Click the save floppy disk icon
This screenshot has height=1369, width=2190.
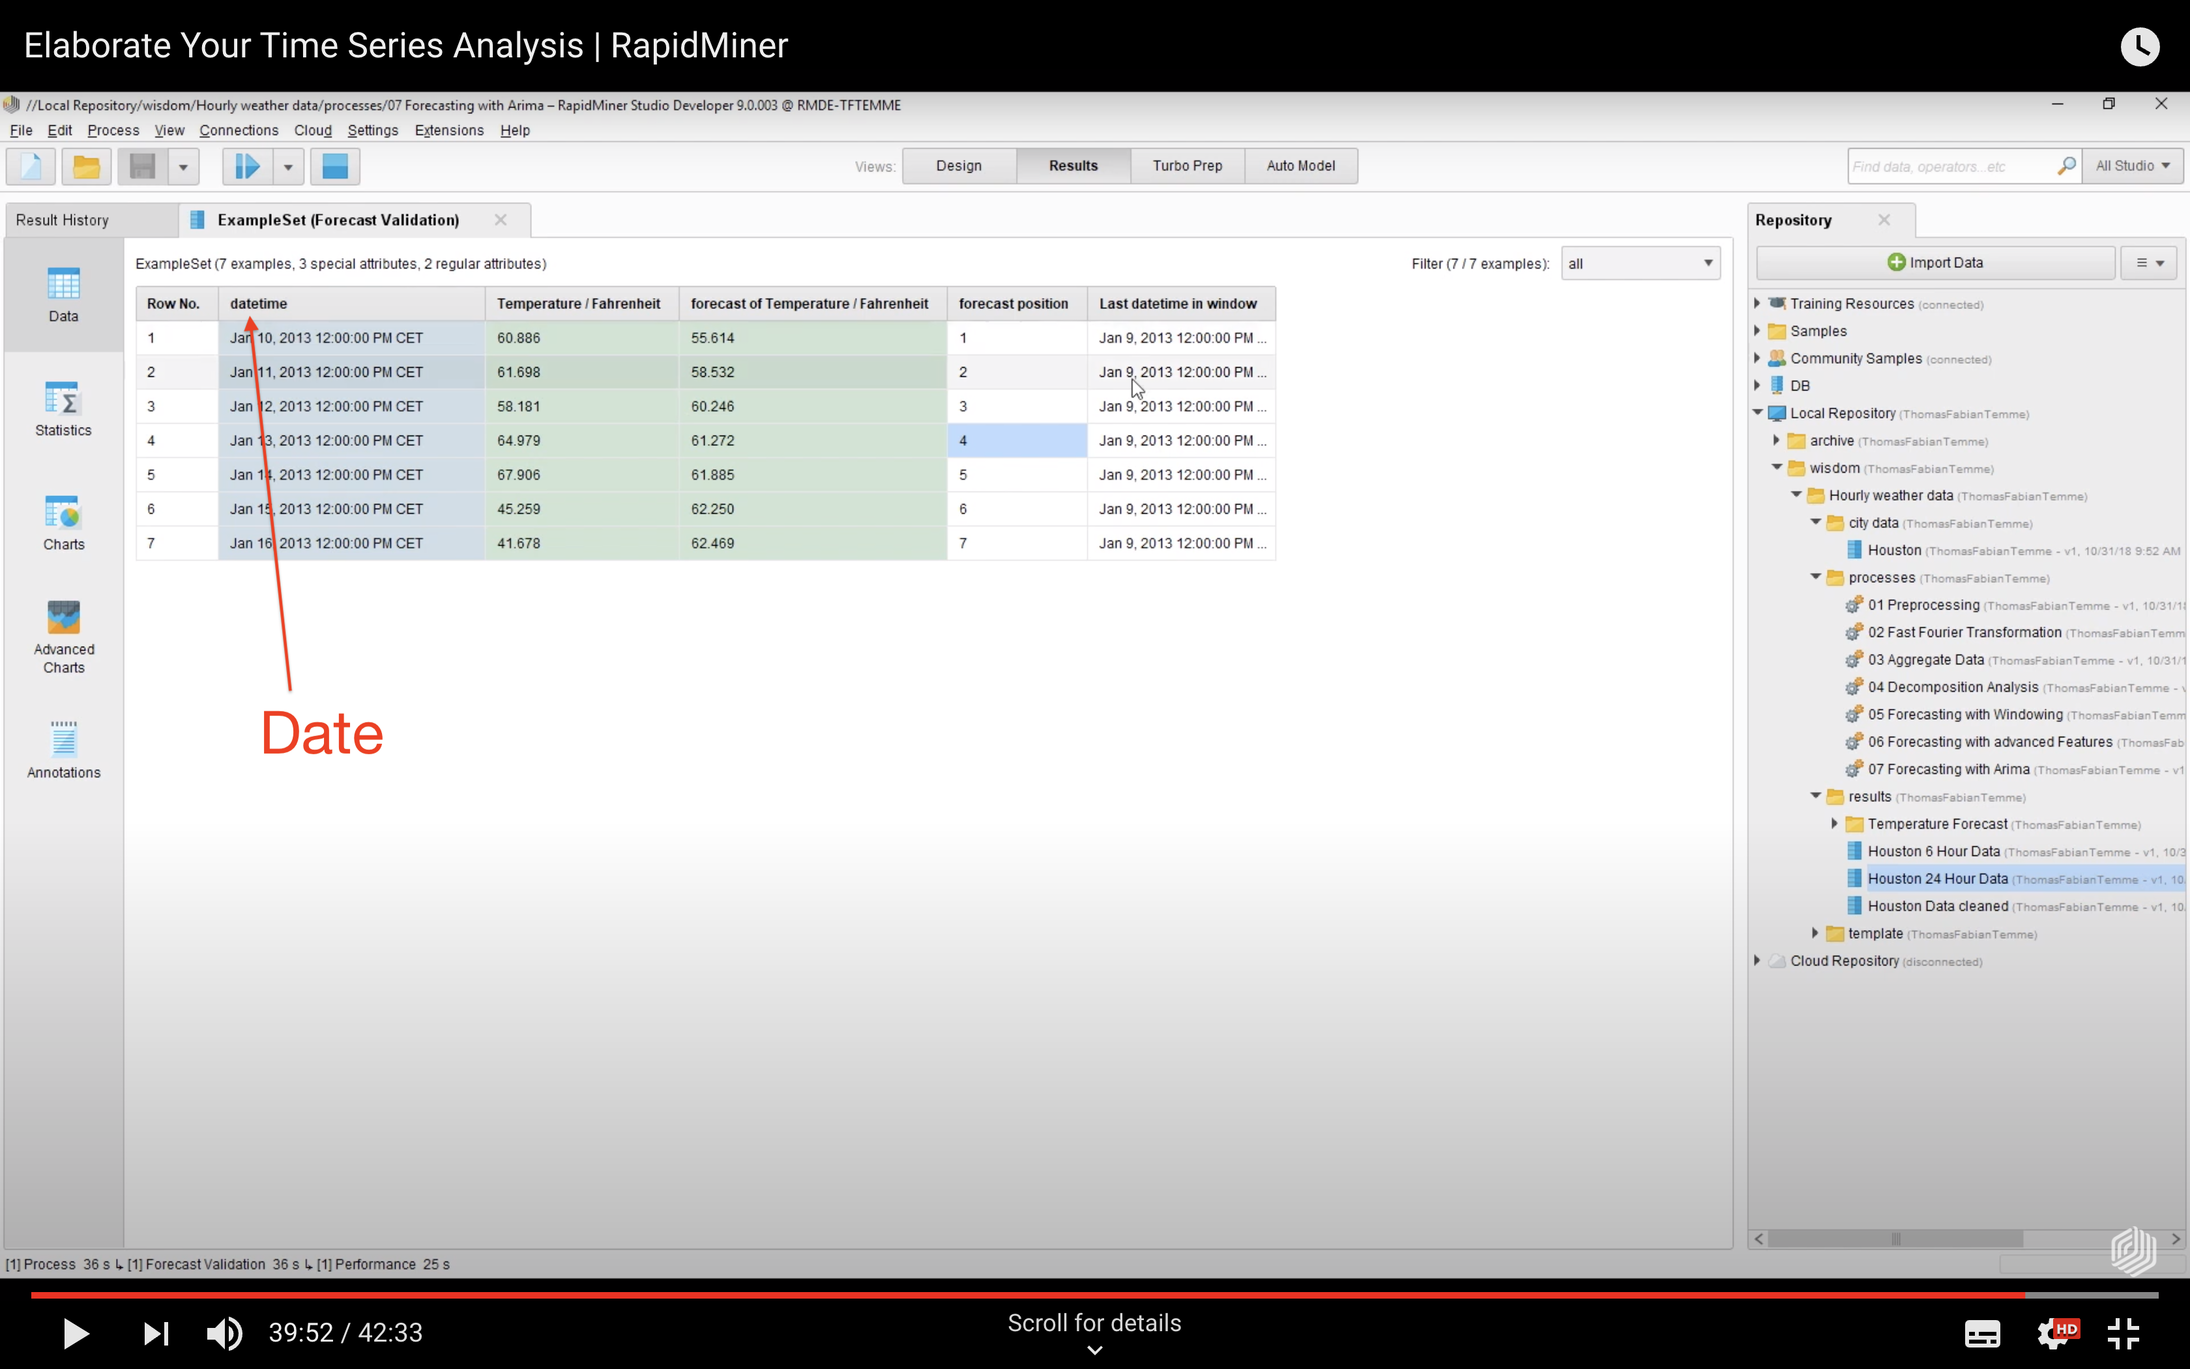tap(143, 166)
